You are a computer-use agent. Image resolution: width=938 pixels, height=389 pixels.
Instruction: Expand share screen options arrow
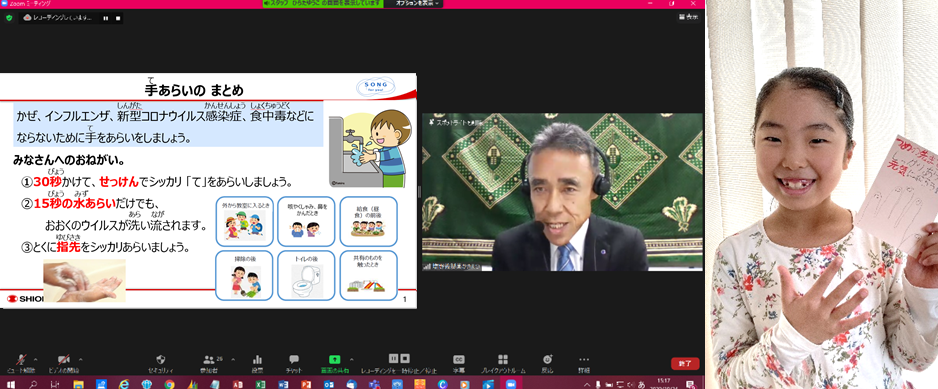click(x=352, y=360)
